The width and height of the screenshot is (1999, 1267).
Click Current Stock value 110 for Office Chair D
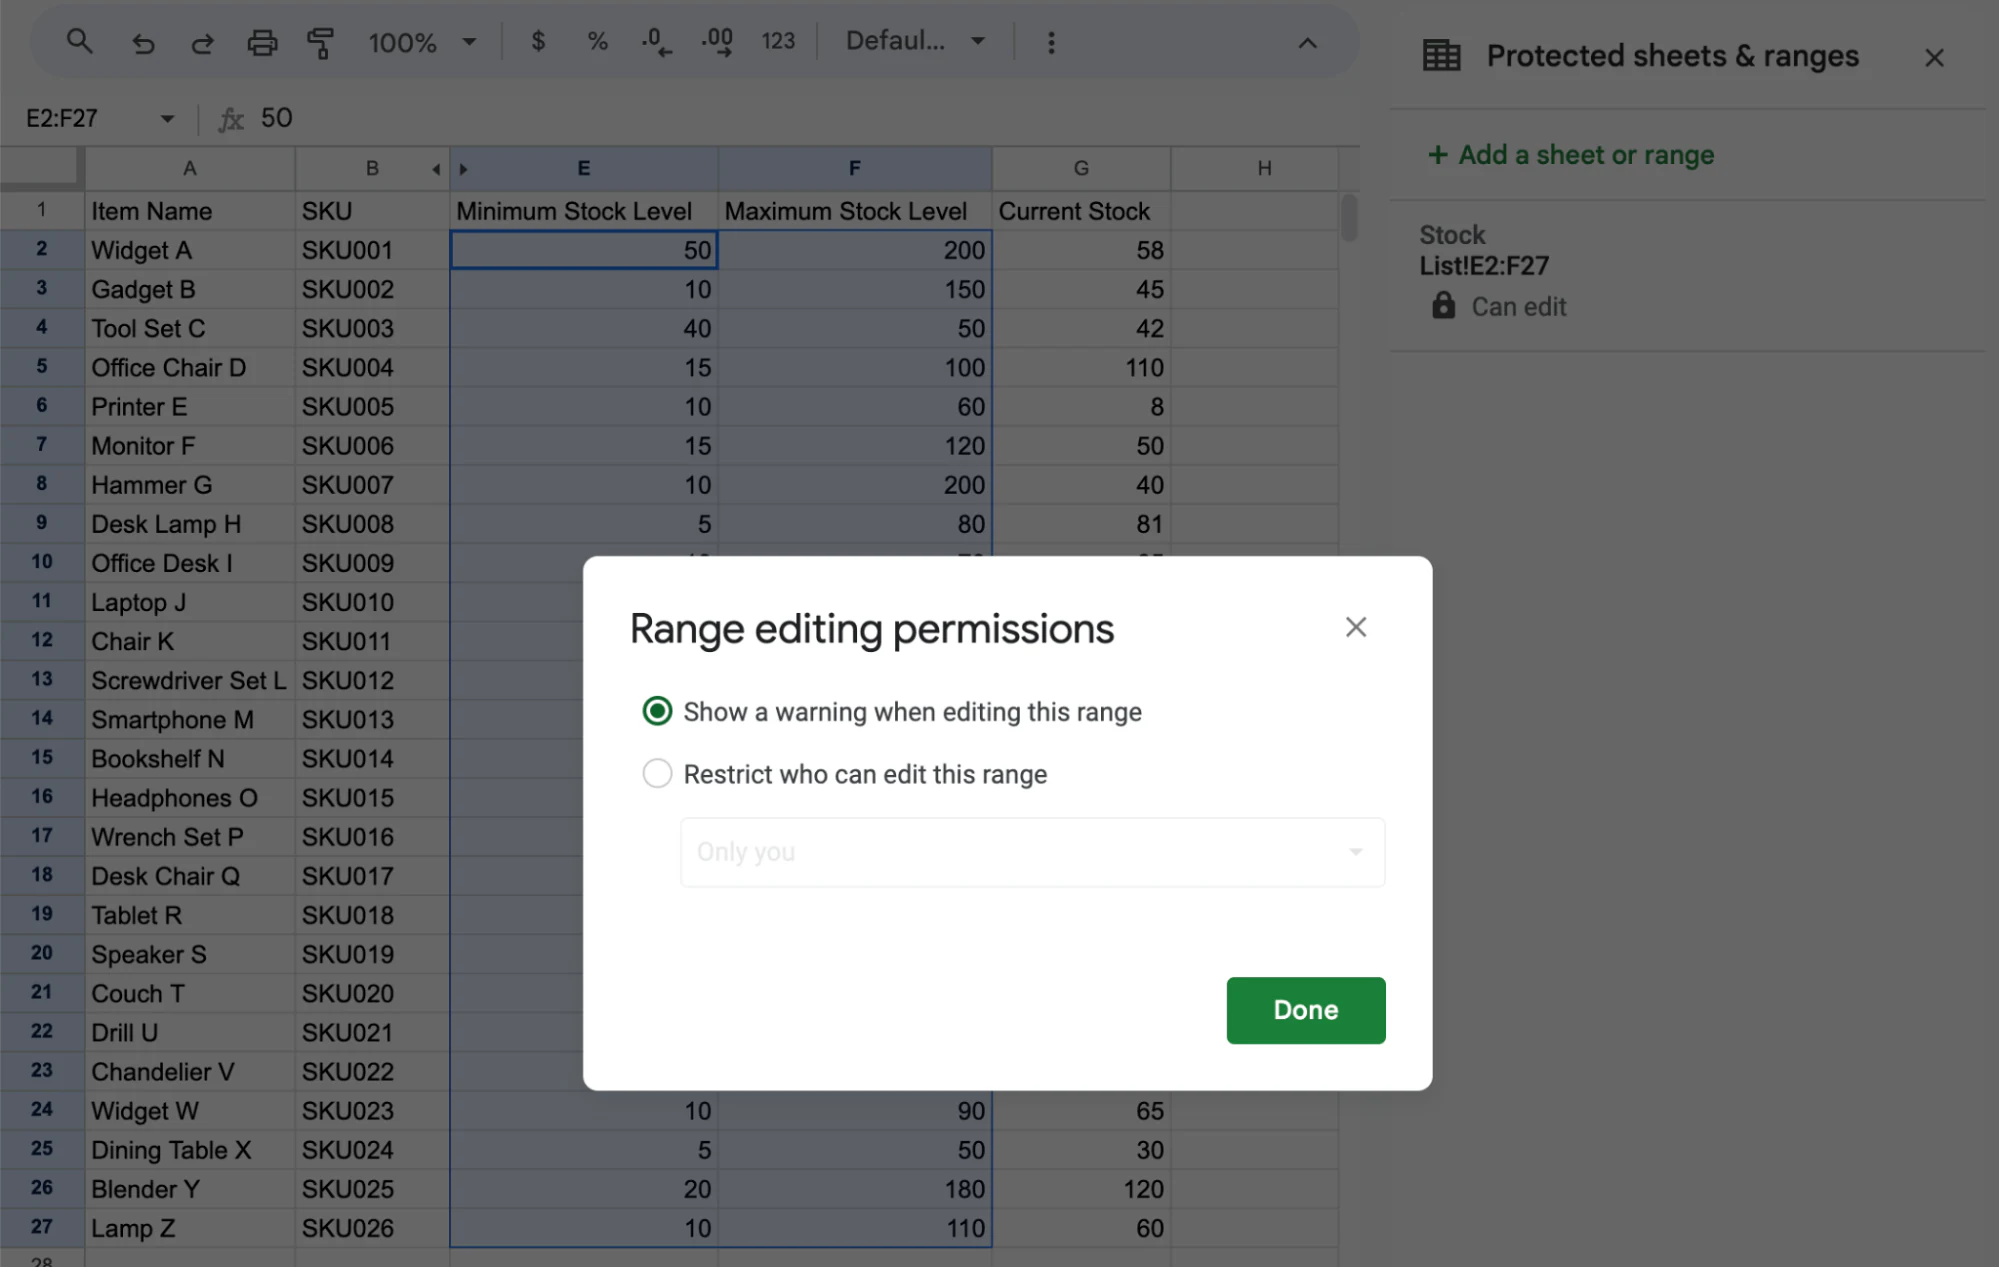[1081, 367]
